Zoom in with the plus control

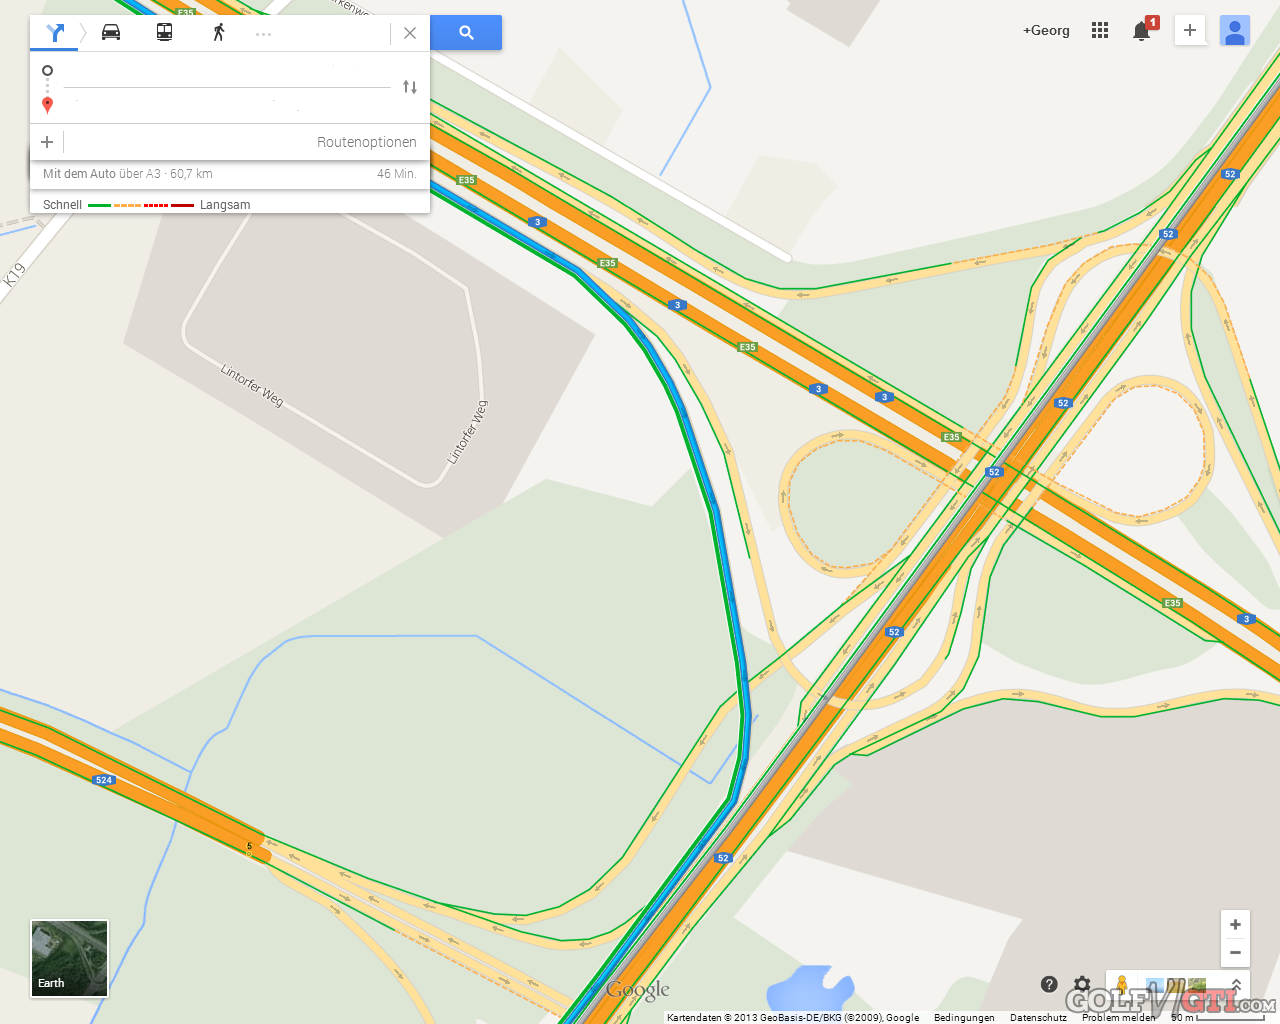(1235, 925)
